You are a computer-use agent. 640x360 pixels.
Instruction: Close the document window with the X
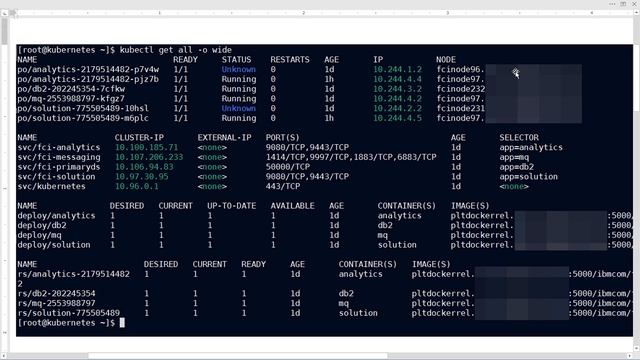point(635,4)
